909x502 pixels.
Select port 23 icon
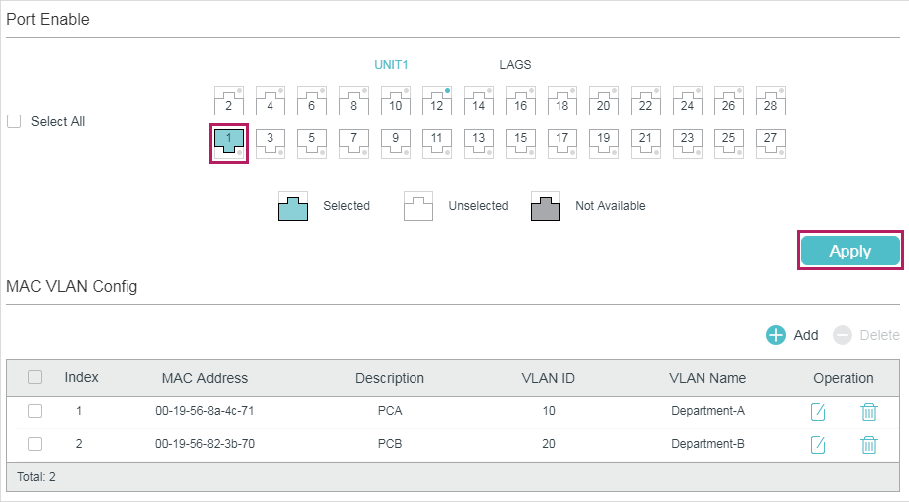click(688, 143)
